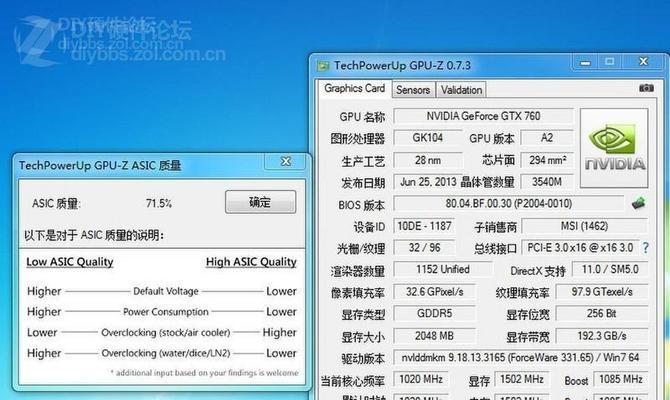Switch to the Sensors tab
Image resolution: width=670 pixels, height=400 pixels.
coord(413,90)
